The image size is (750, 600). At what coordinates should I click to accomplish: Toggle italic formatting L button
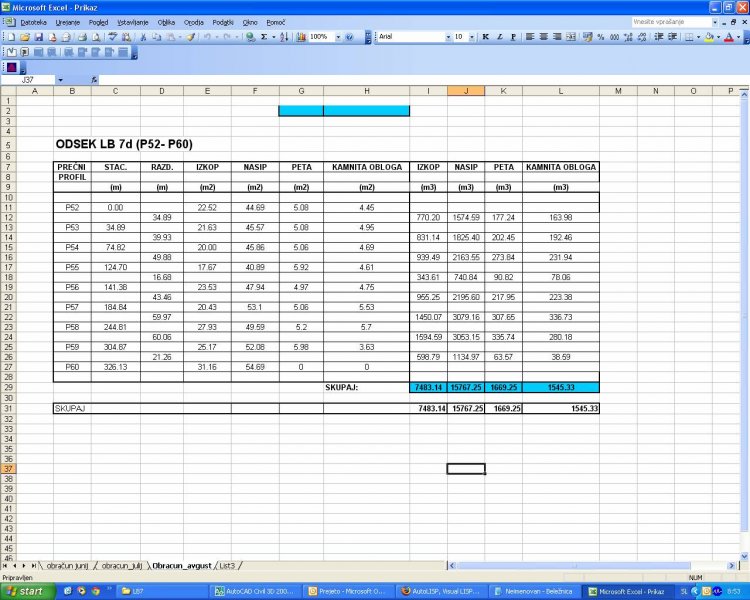tap(500, 37)
